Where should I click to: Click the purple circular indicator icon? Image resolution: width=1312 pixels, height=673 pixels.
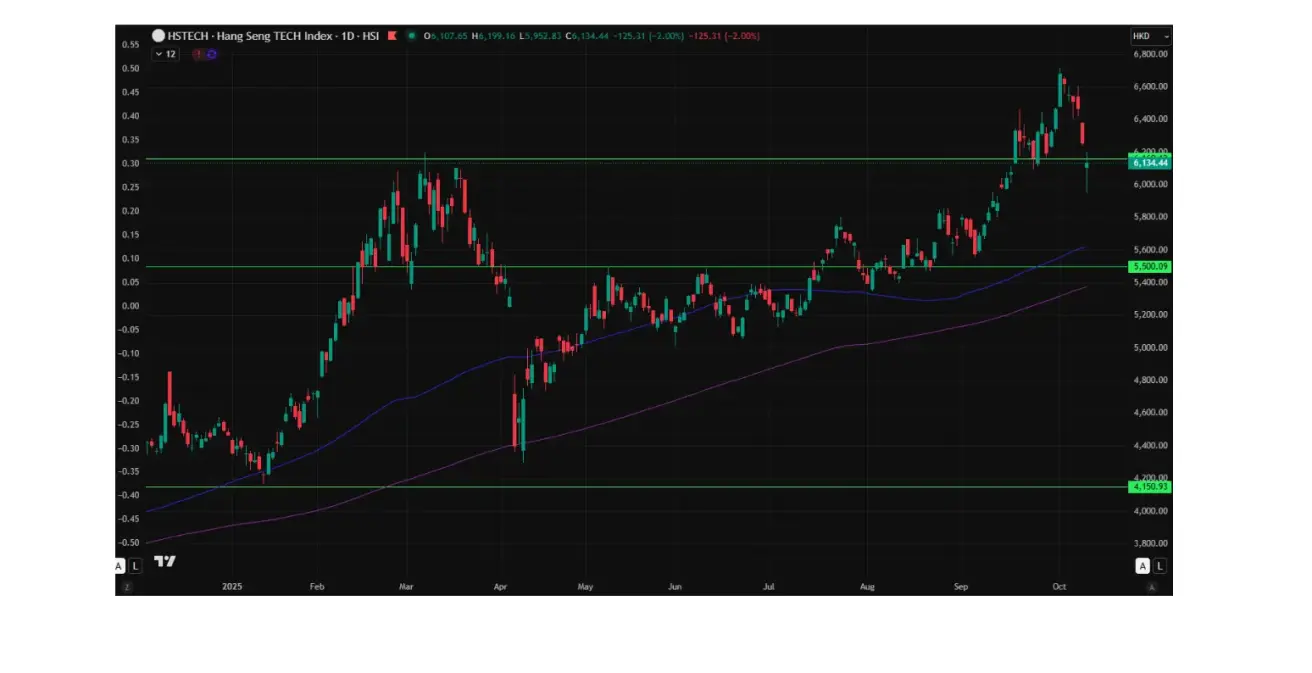pos(211,54)
